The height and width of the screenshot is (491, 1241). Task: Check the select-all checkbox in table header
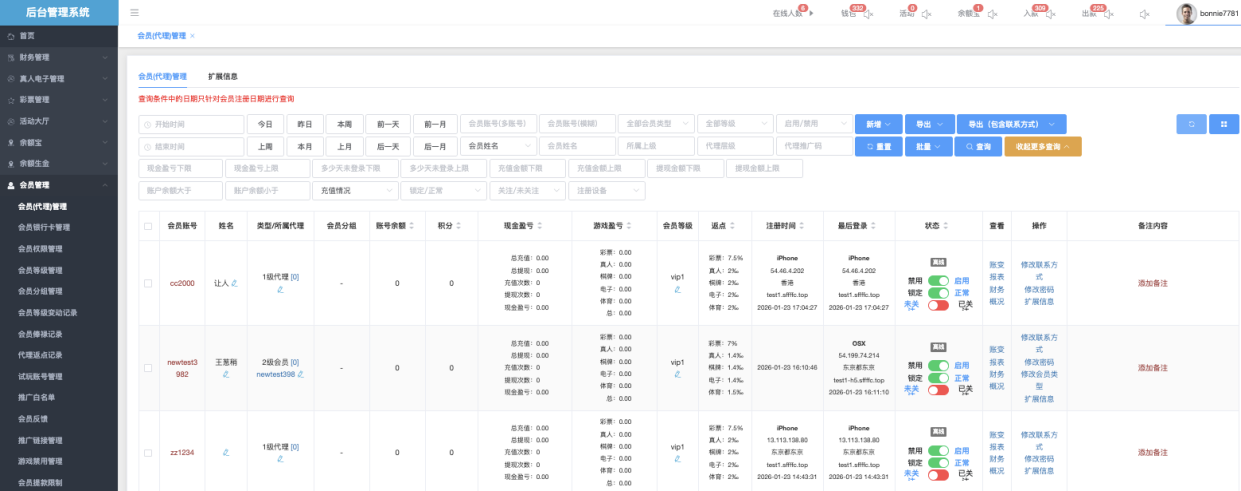point(148,226)
